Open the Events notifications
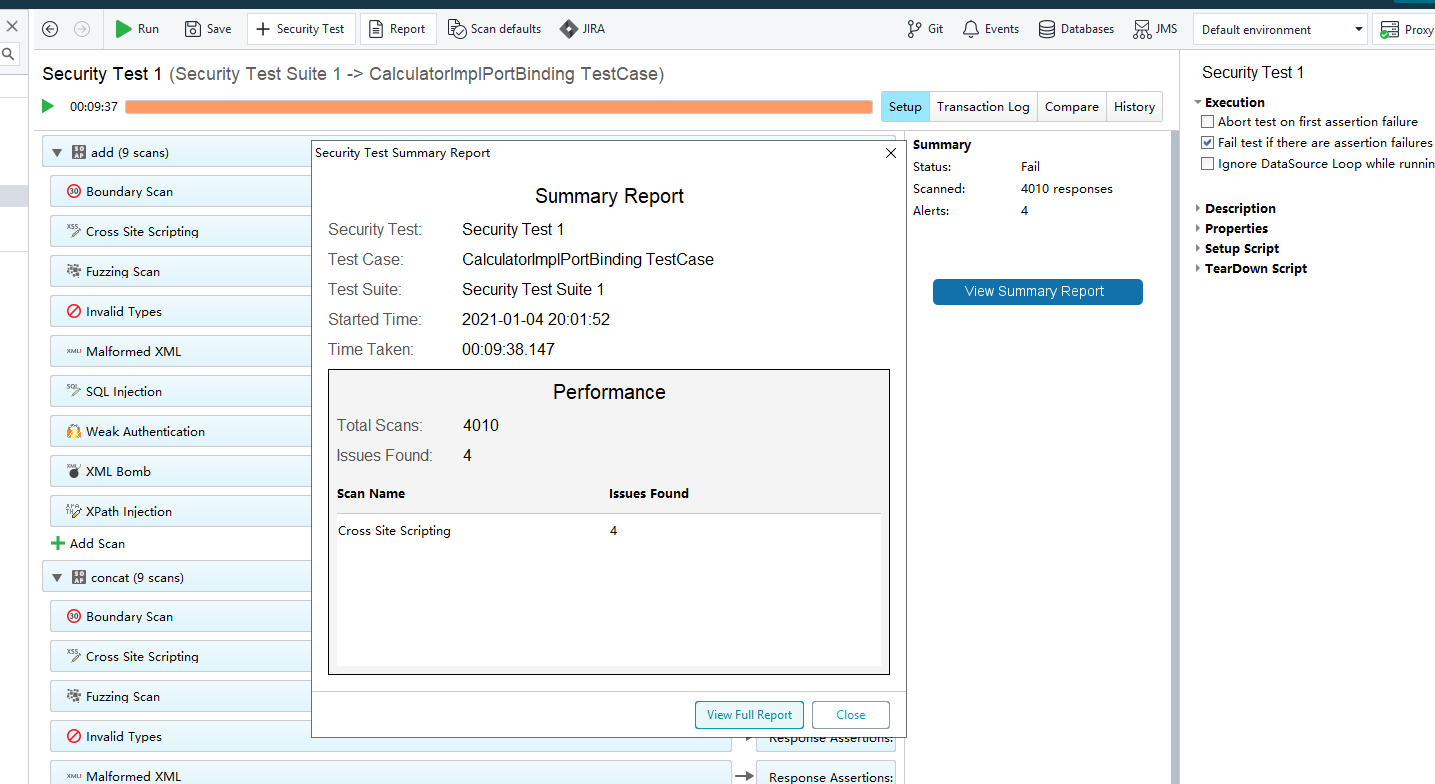Screen dimensions: 1435x784 point(990,29)
